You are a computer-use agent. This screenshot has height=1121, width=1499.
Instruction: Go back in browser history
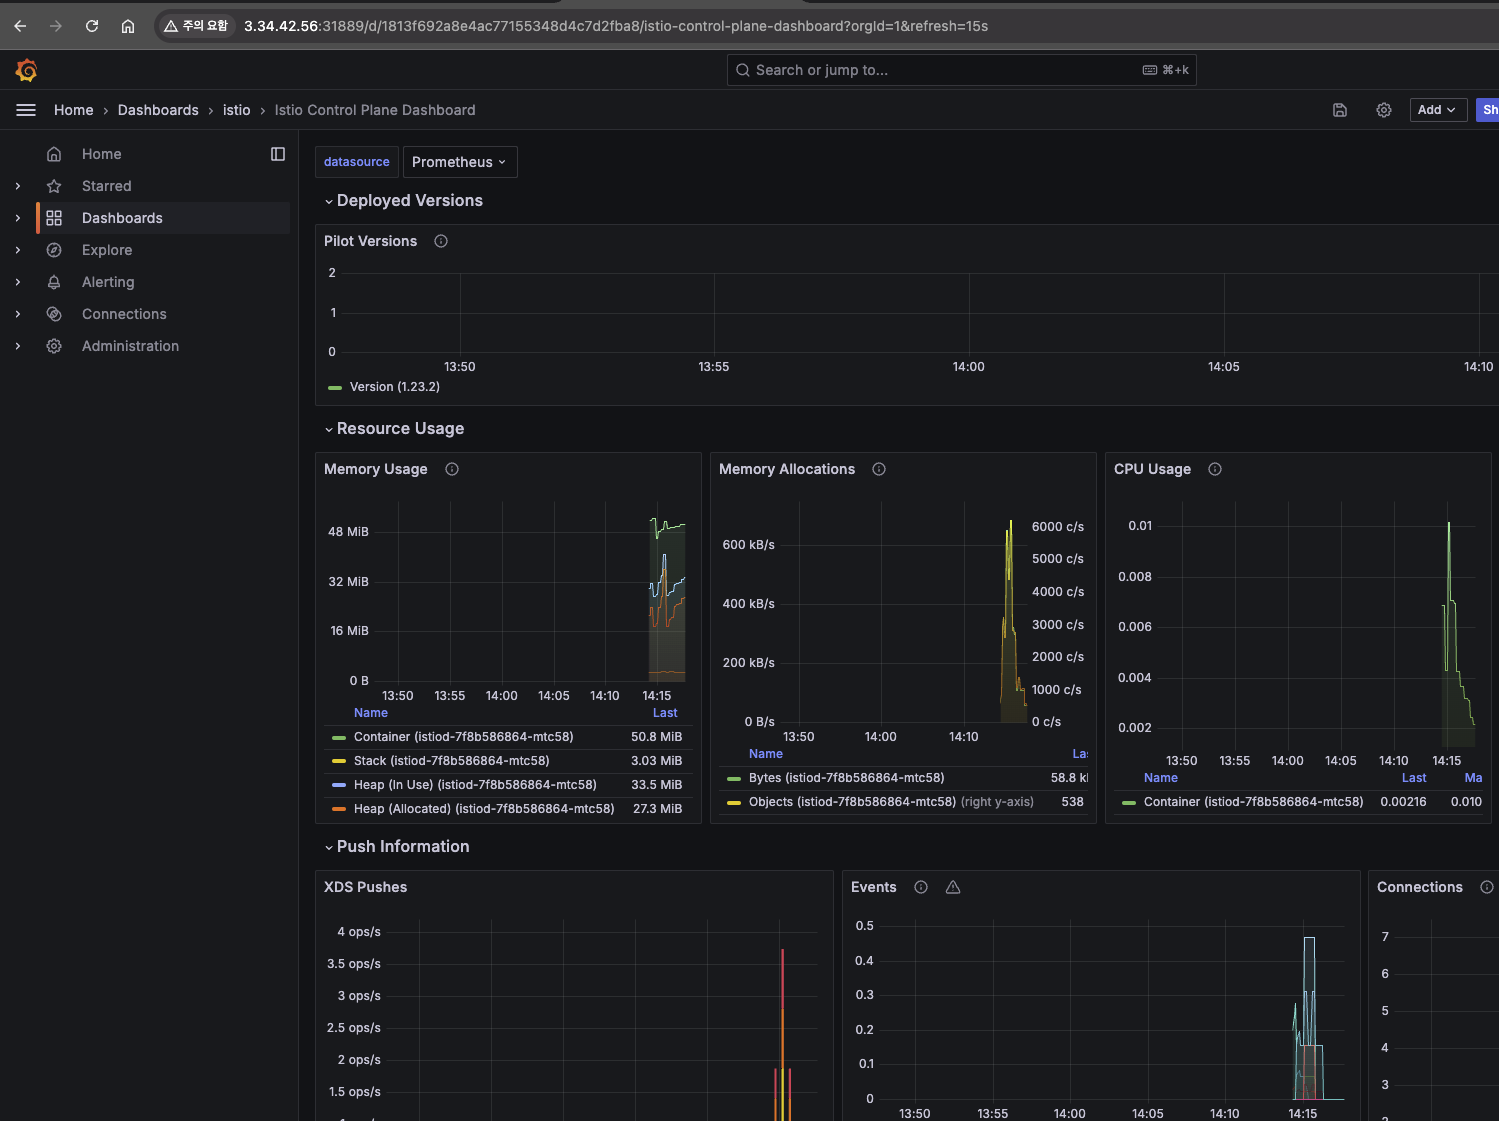[x=20, y=26]
